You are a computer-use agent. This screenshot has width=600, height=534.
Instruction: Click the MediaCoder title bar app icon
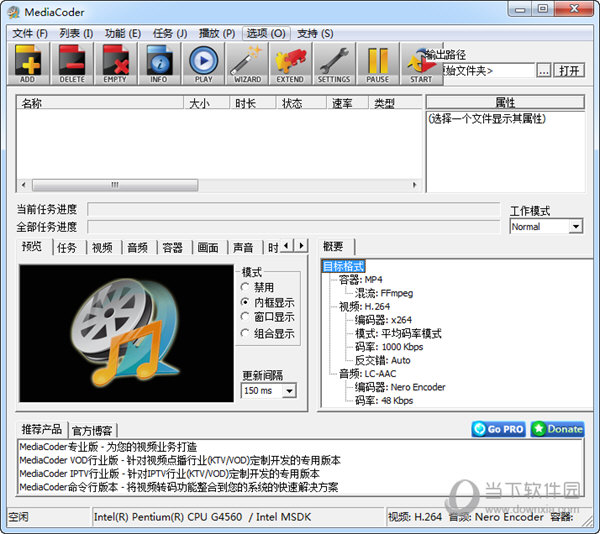coord(14,12)
